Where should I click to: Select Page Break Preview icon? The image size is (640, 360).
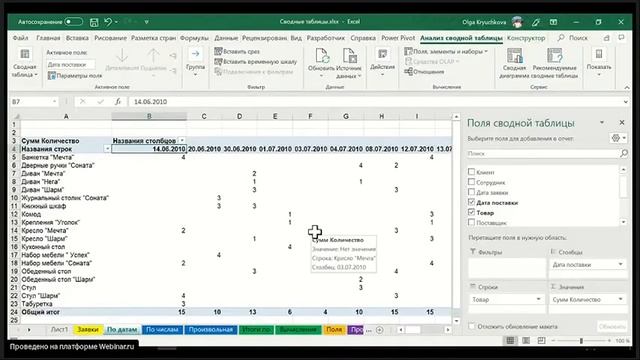click(x=542, y=340)
